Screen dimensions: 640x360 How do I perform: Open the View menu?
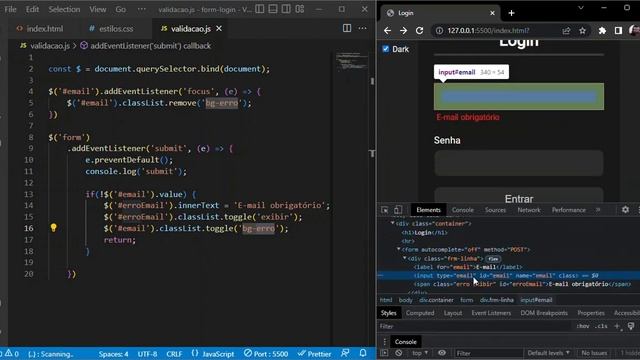point(98,9)
